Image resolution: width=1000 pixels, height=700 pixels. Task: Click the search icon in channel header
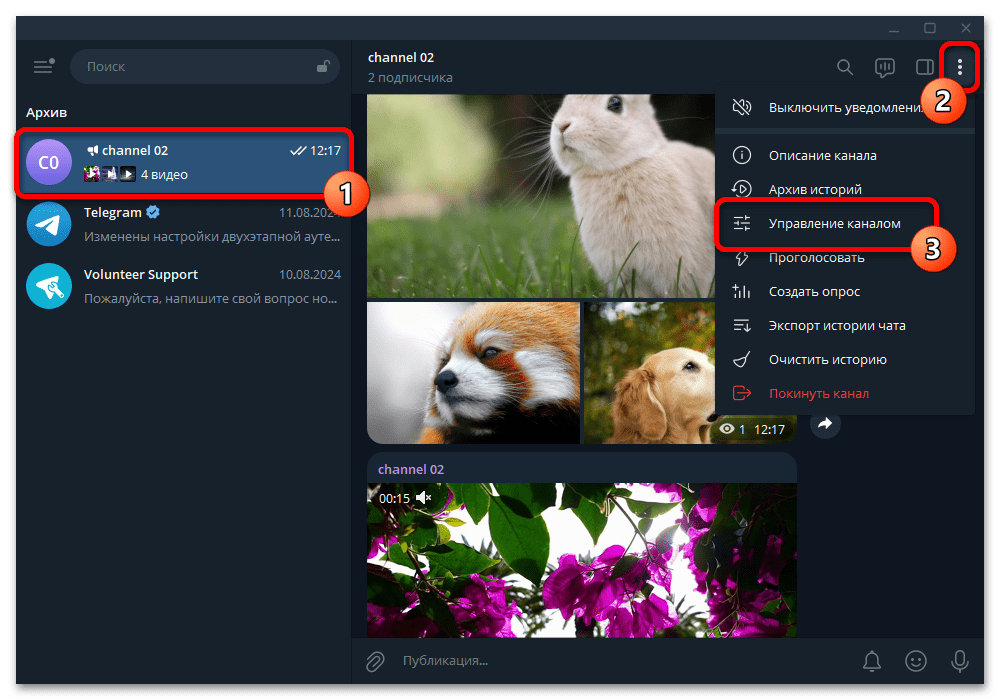pyautogui.click(x=845, y=67)
